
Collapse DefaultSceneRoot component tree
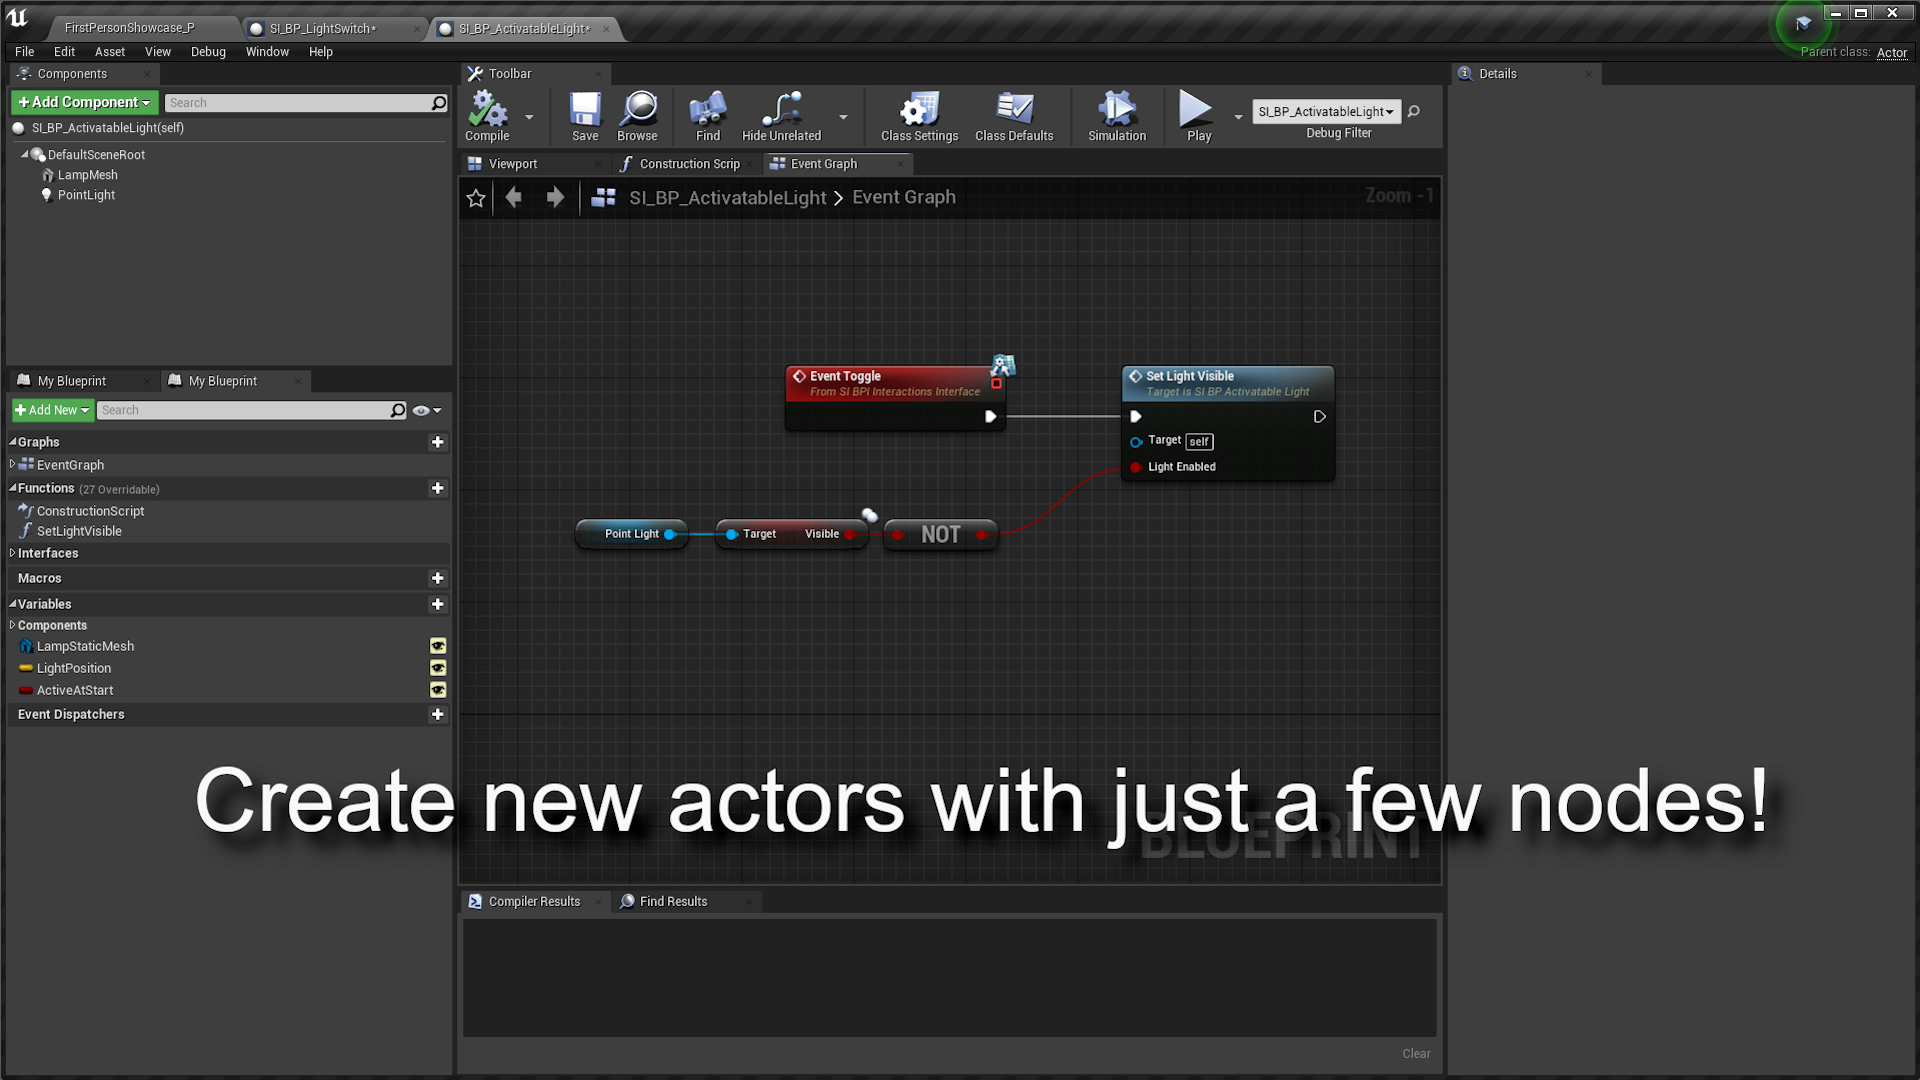[24, 155]
